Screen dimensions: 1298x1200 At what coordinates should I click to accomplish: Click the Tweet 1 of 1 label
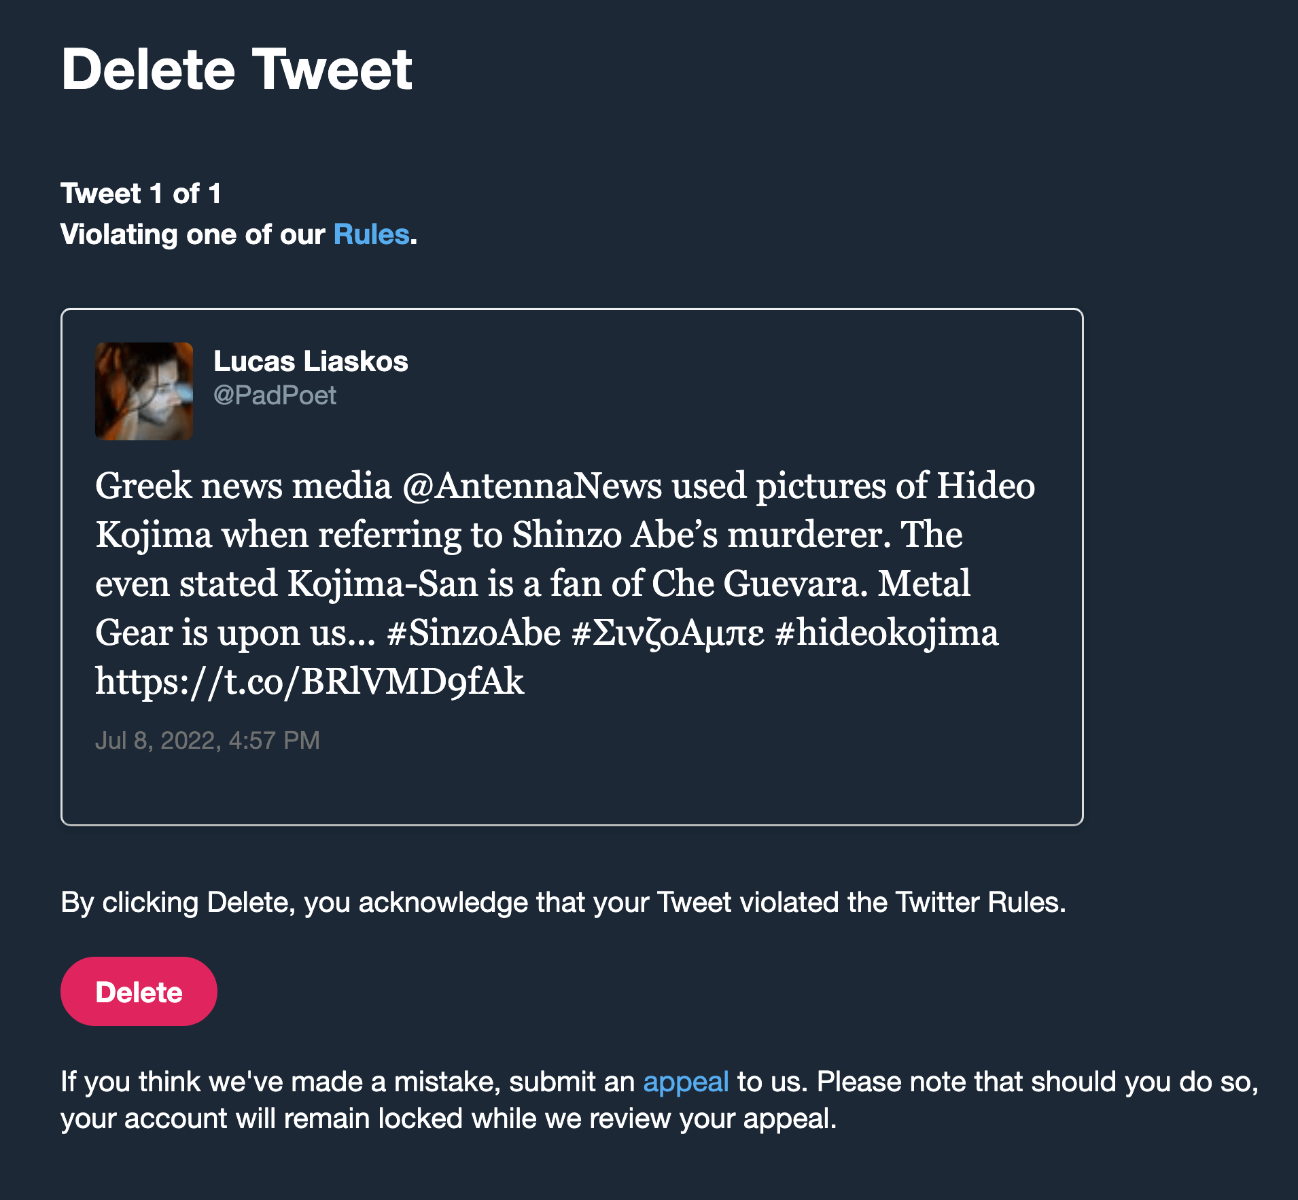(141, 193)
